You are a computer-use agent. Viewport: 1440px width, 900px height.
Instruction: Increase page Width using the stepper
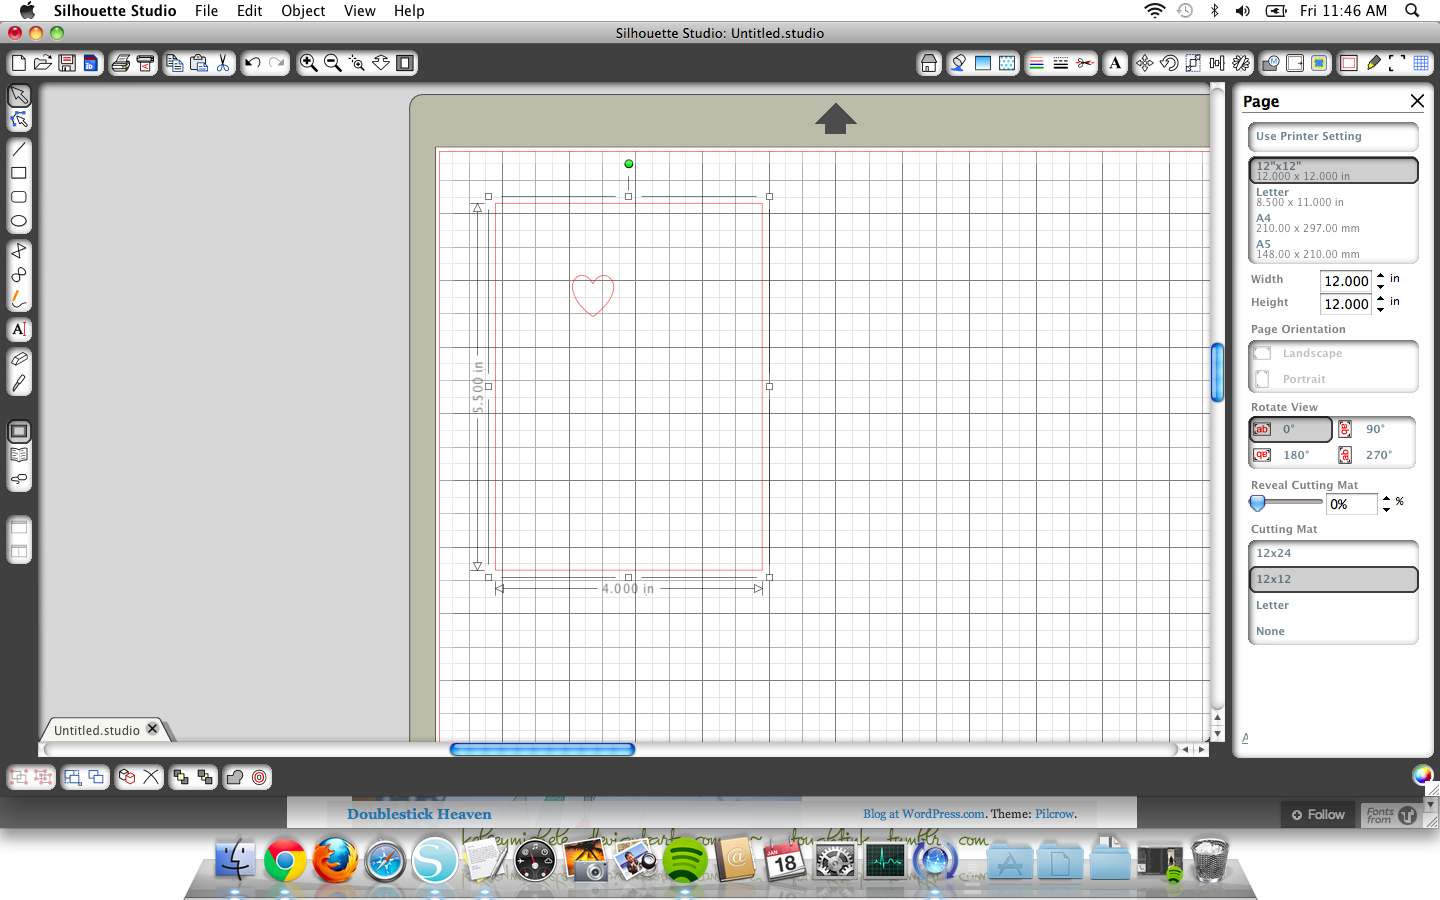coord(1379,277)
